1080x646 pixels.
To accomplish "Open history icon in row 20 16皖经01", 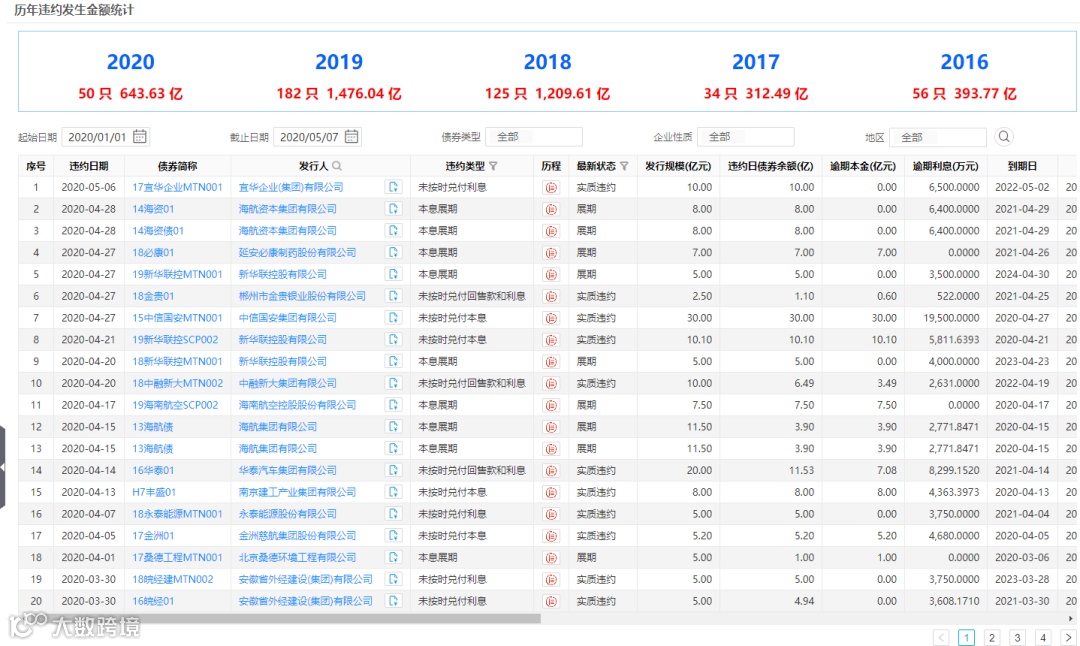I will coord(551,601).
